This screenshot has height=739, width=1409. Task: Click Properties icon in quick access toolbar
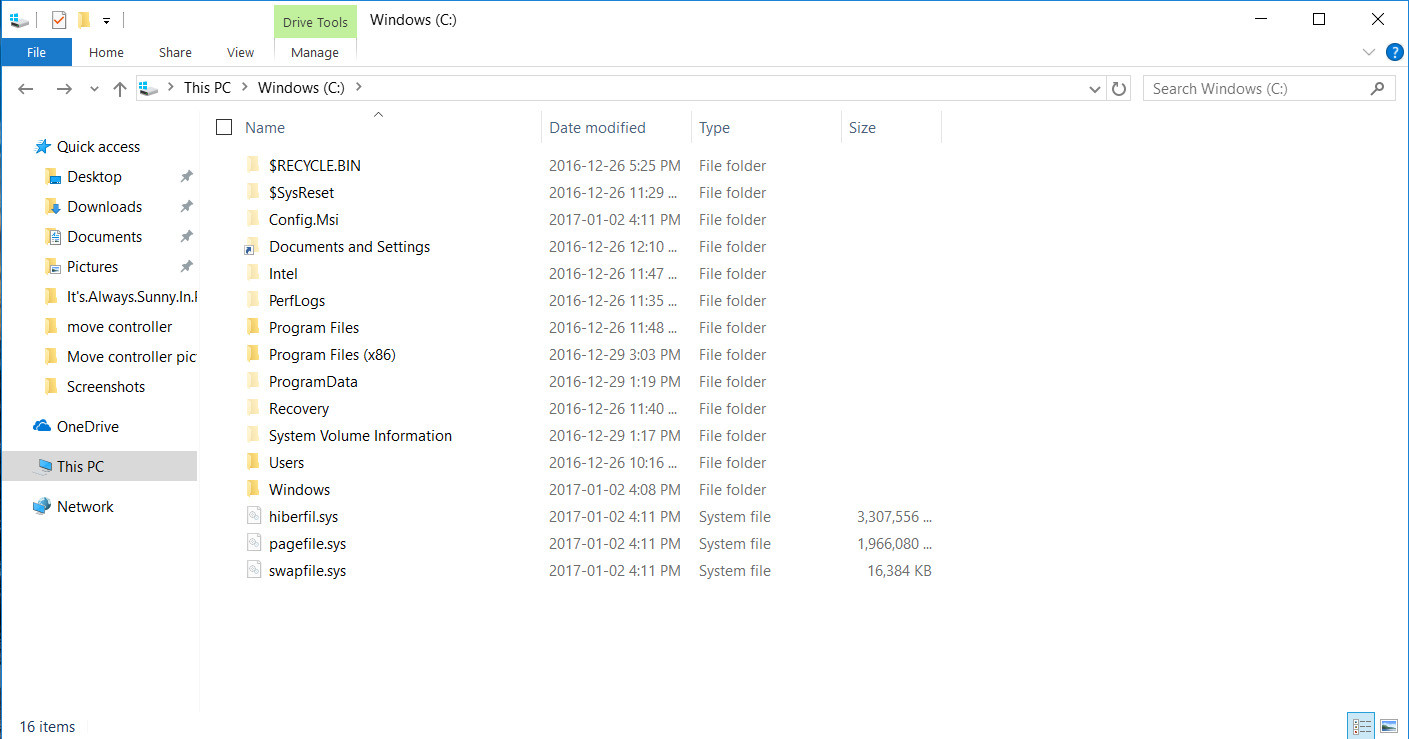click(59, 20)
